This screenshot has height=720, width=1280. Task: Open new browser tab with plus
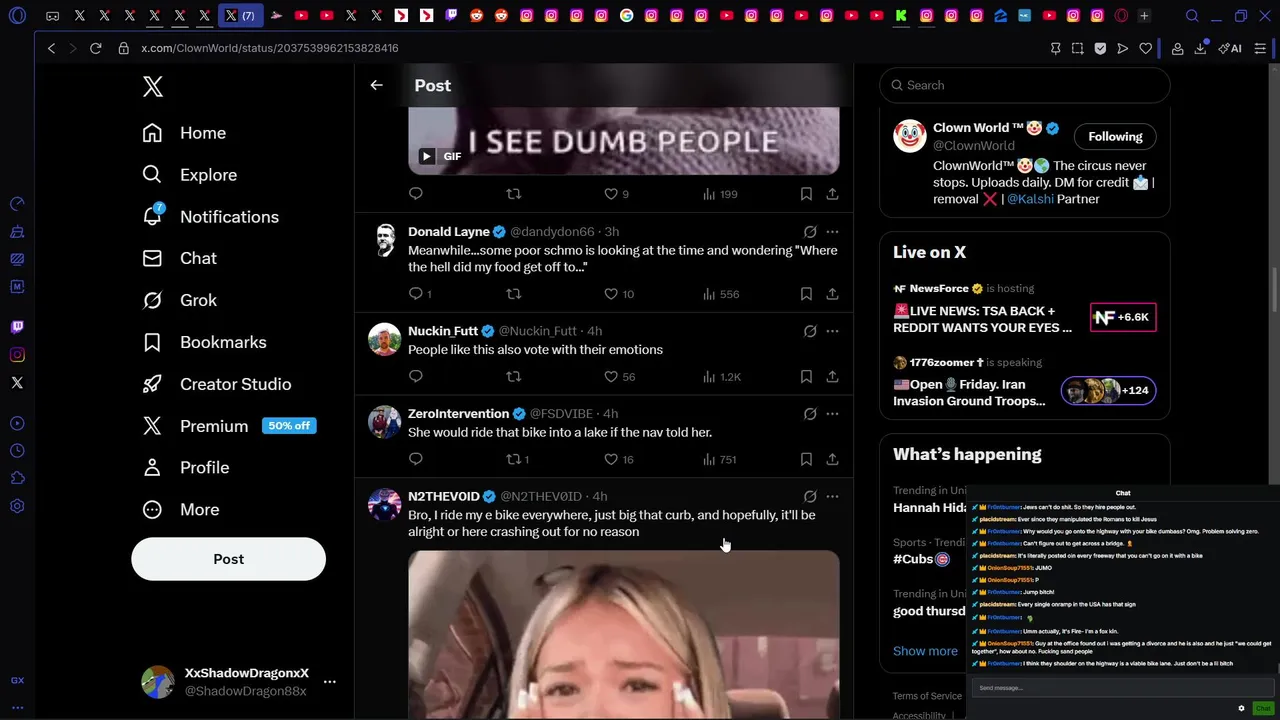click(x=1144, y=16)
